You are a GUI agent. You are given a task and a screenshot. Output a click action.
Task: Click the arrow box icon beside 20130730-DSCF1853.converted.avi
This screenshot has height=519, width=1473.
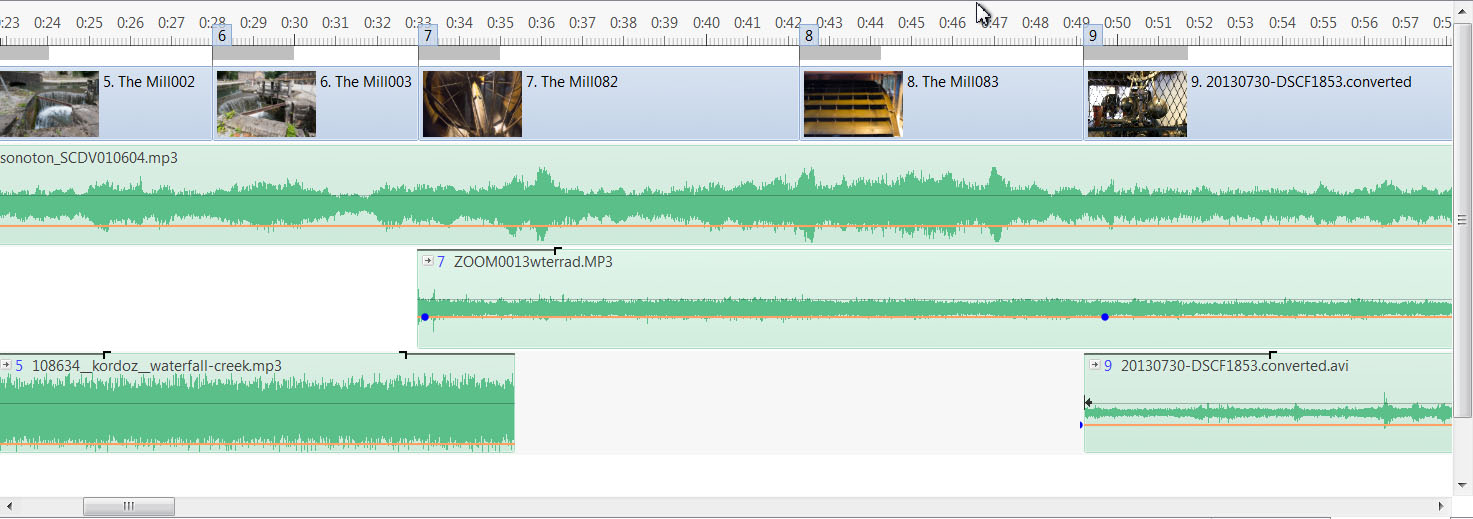(x=1095, y=365)
